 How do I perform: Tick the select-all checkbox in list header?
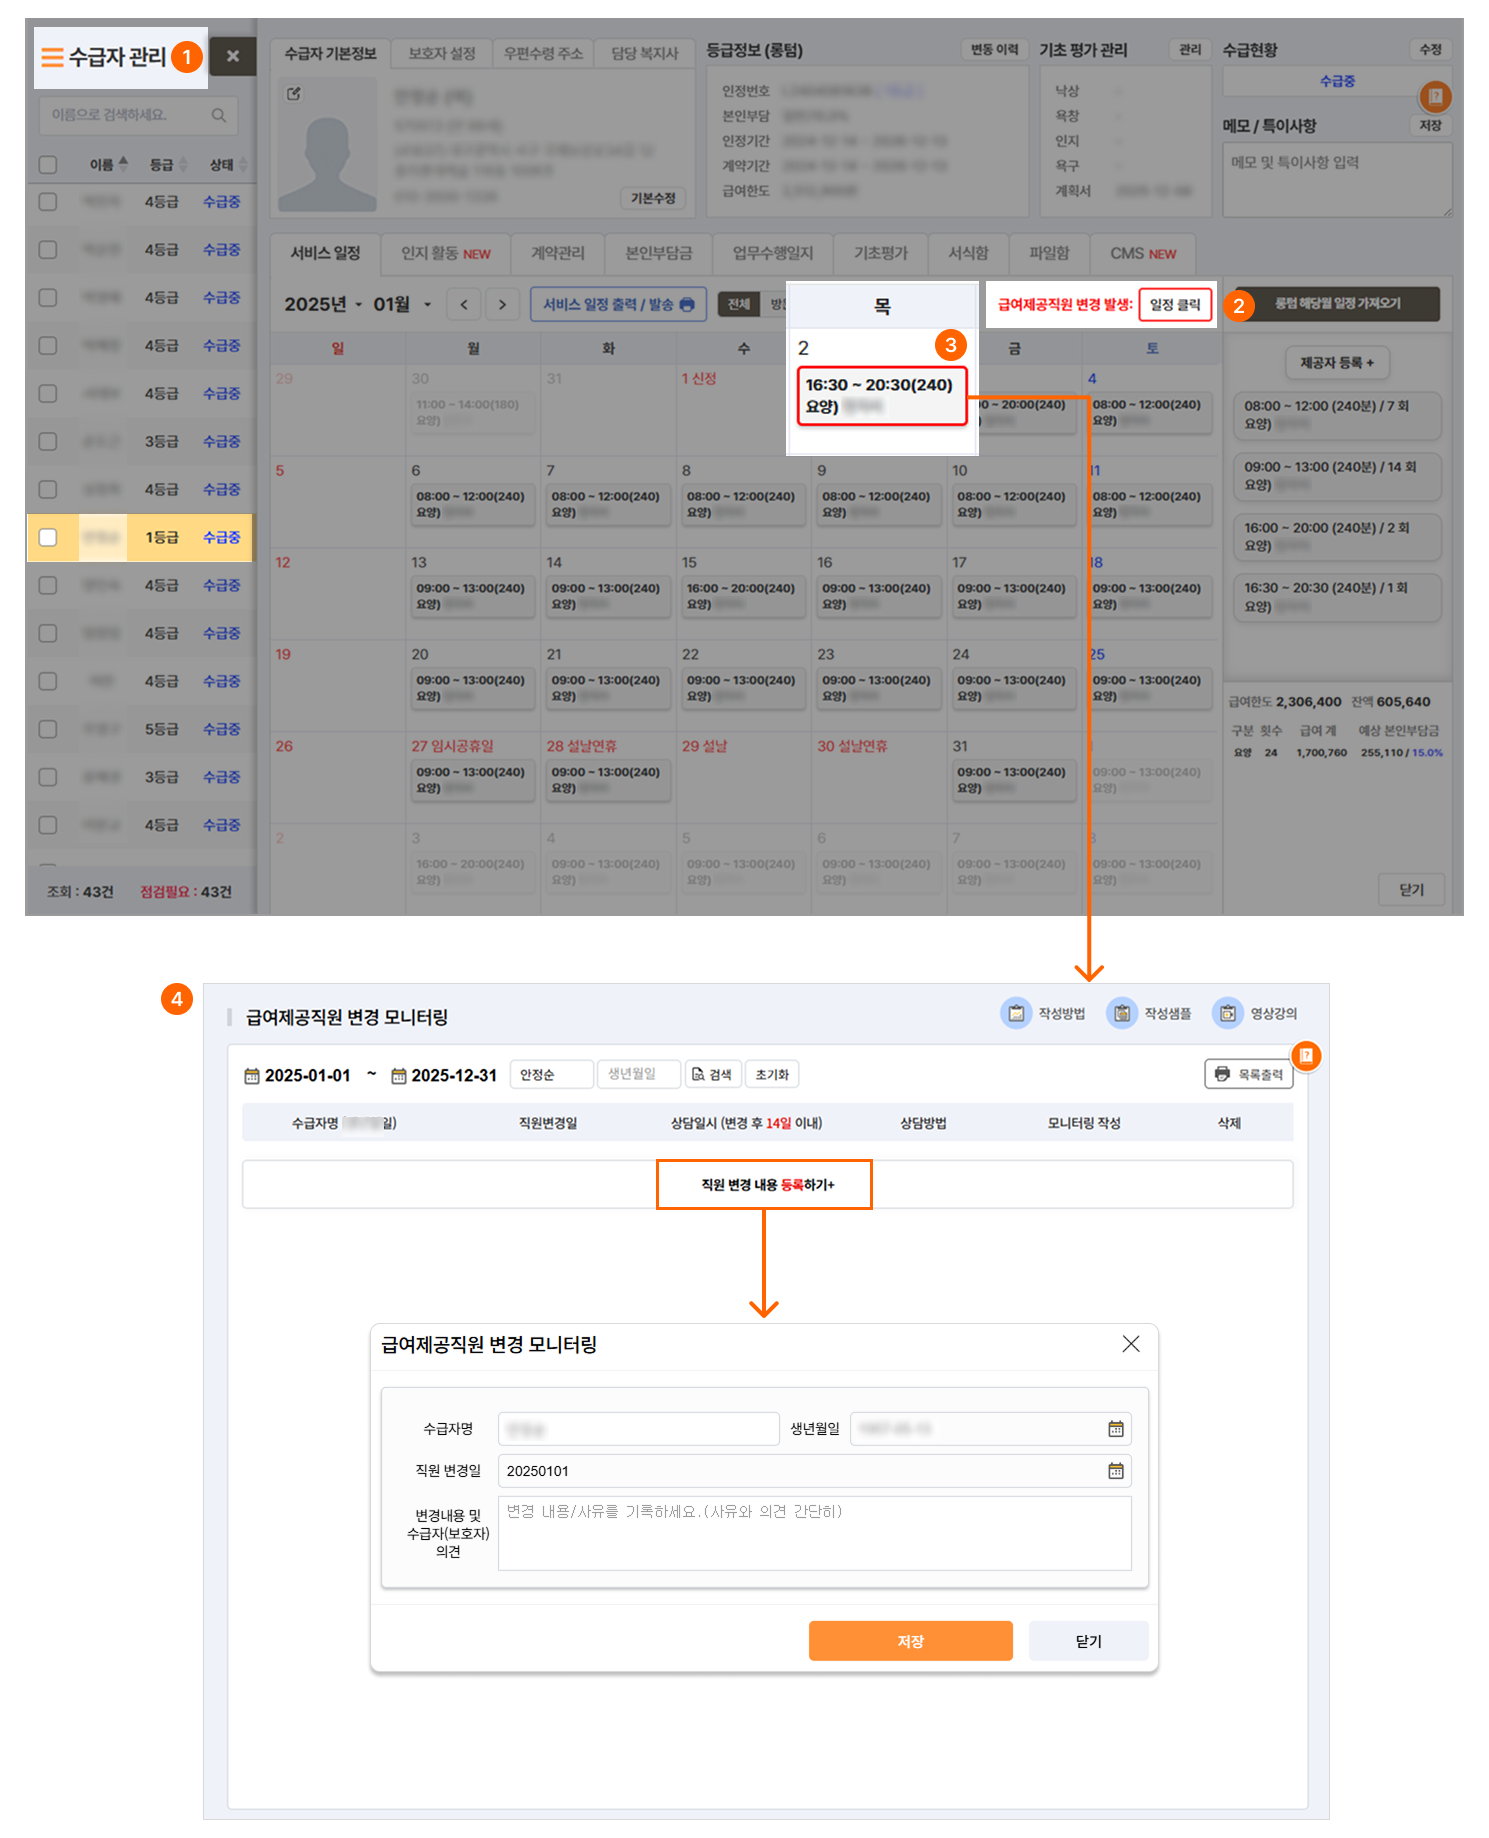(x=48, y=165)
